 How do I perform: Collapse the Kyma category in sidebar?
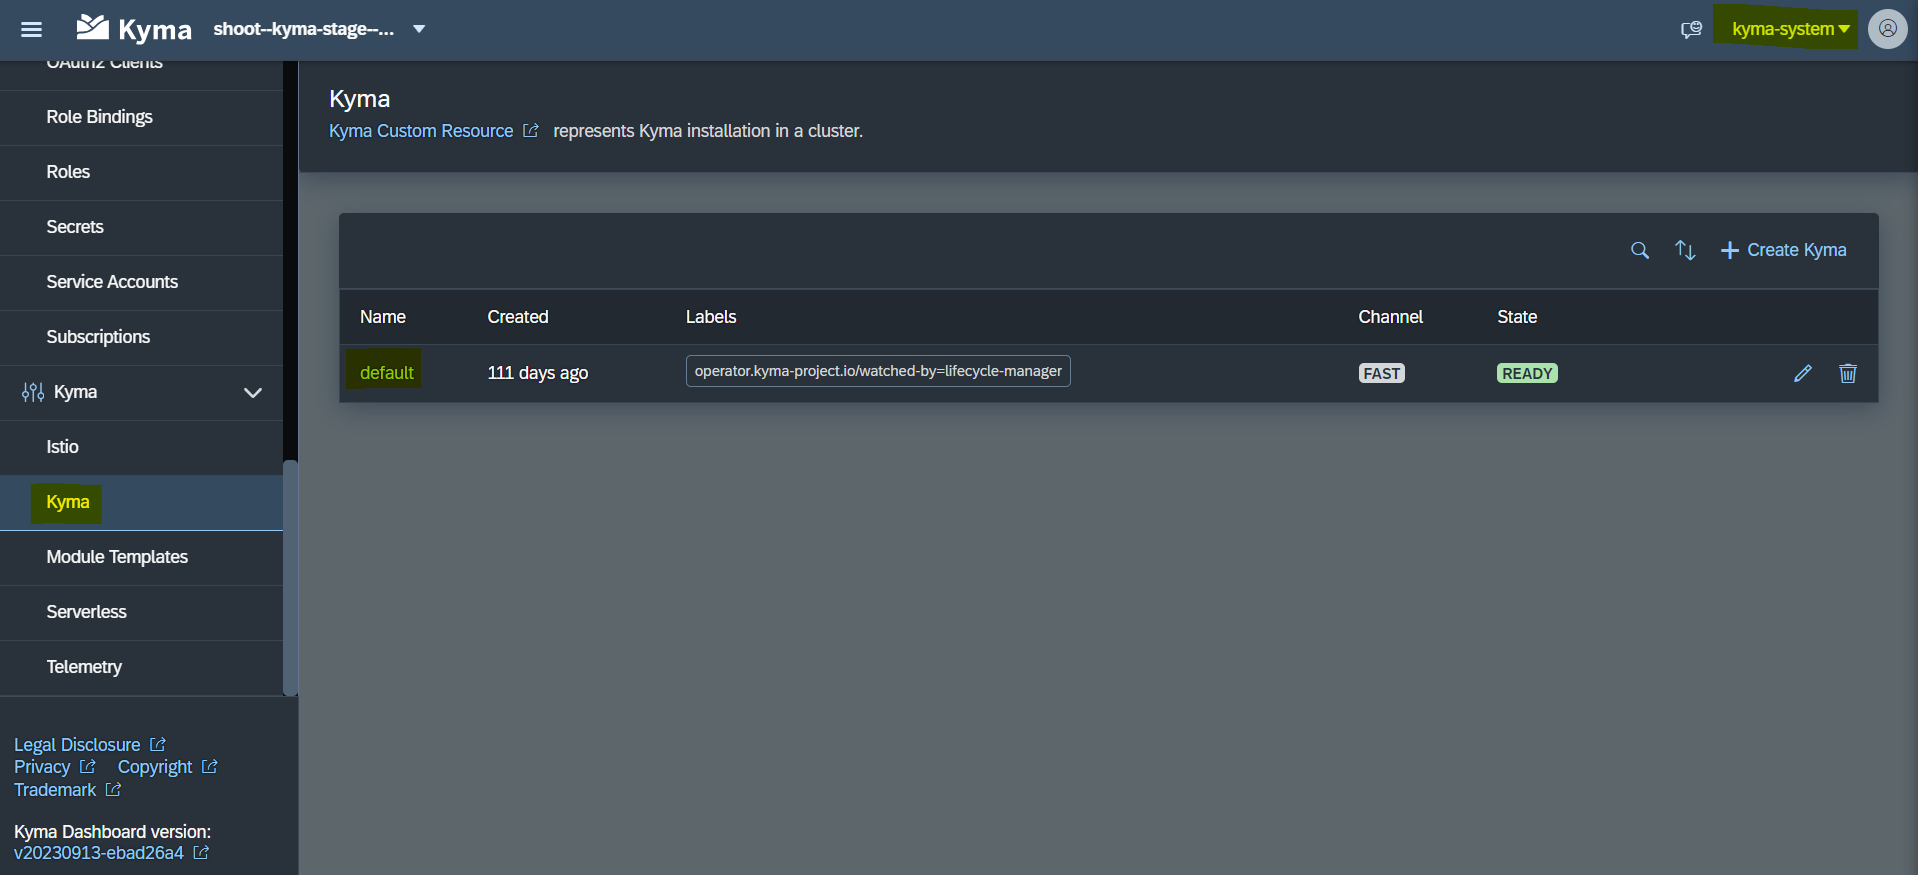[253, 393]
